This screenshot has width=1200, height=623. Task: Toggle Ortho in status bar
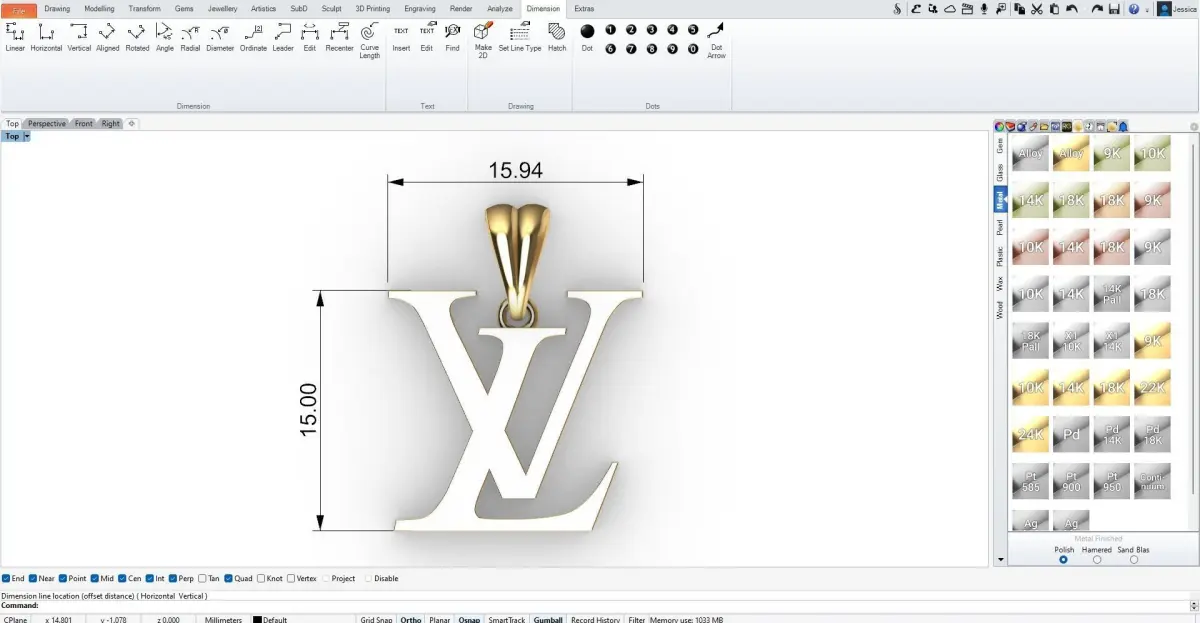click(x=410, y=620)
